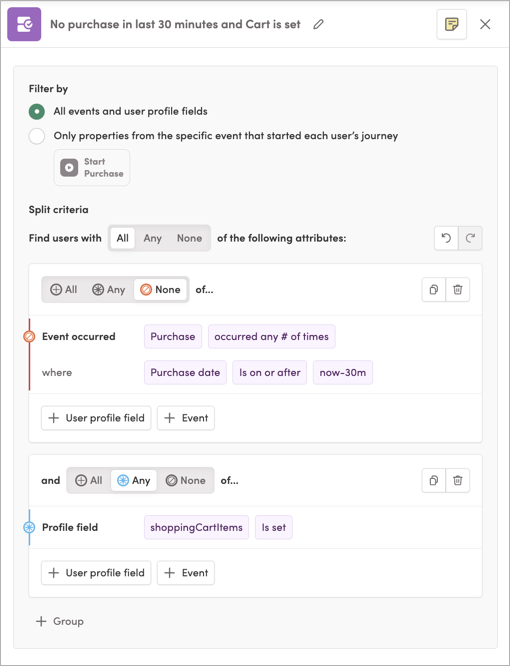Add Event to second group
This screenshot has height=666, width=510.
pos(186,573)
